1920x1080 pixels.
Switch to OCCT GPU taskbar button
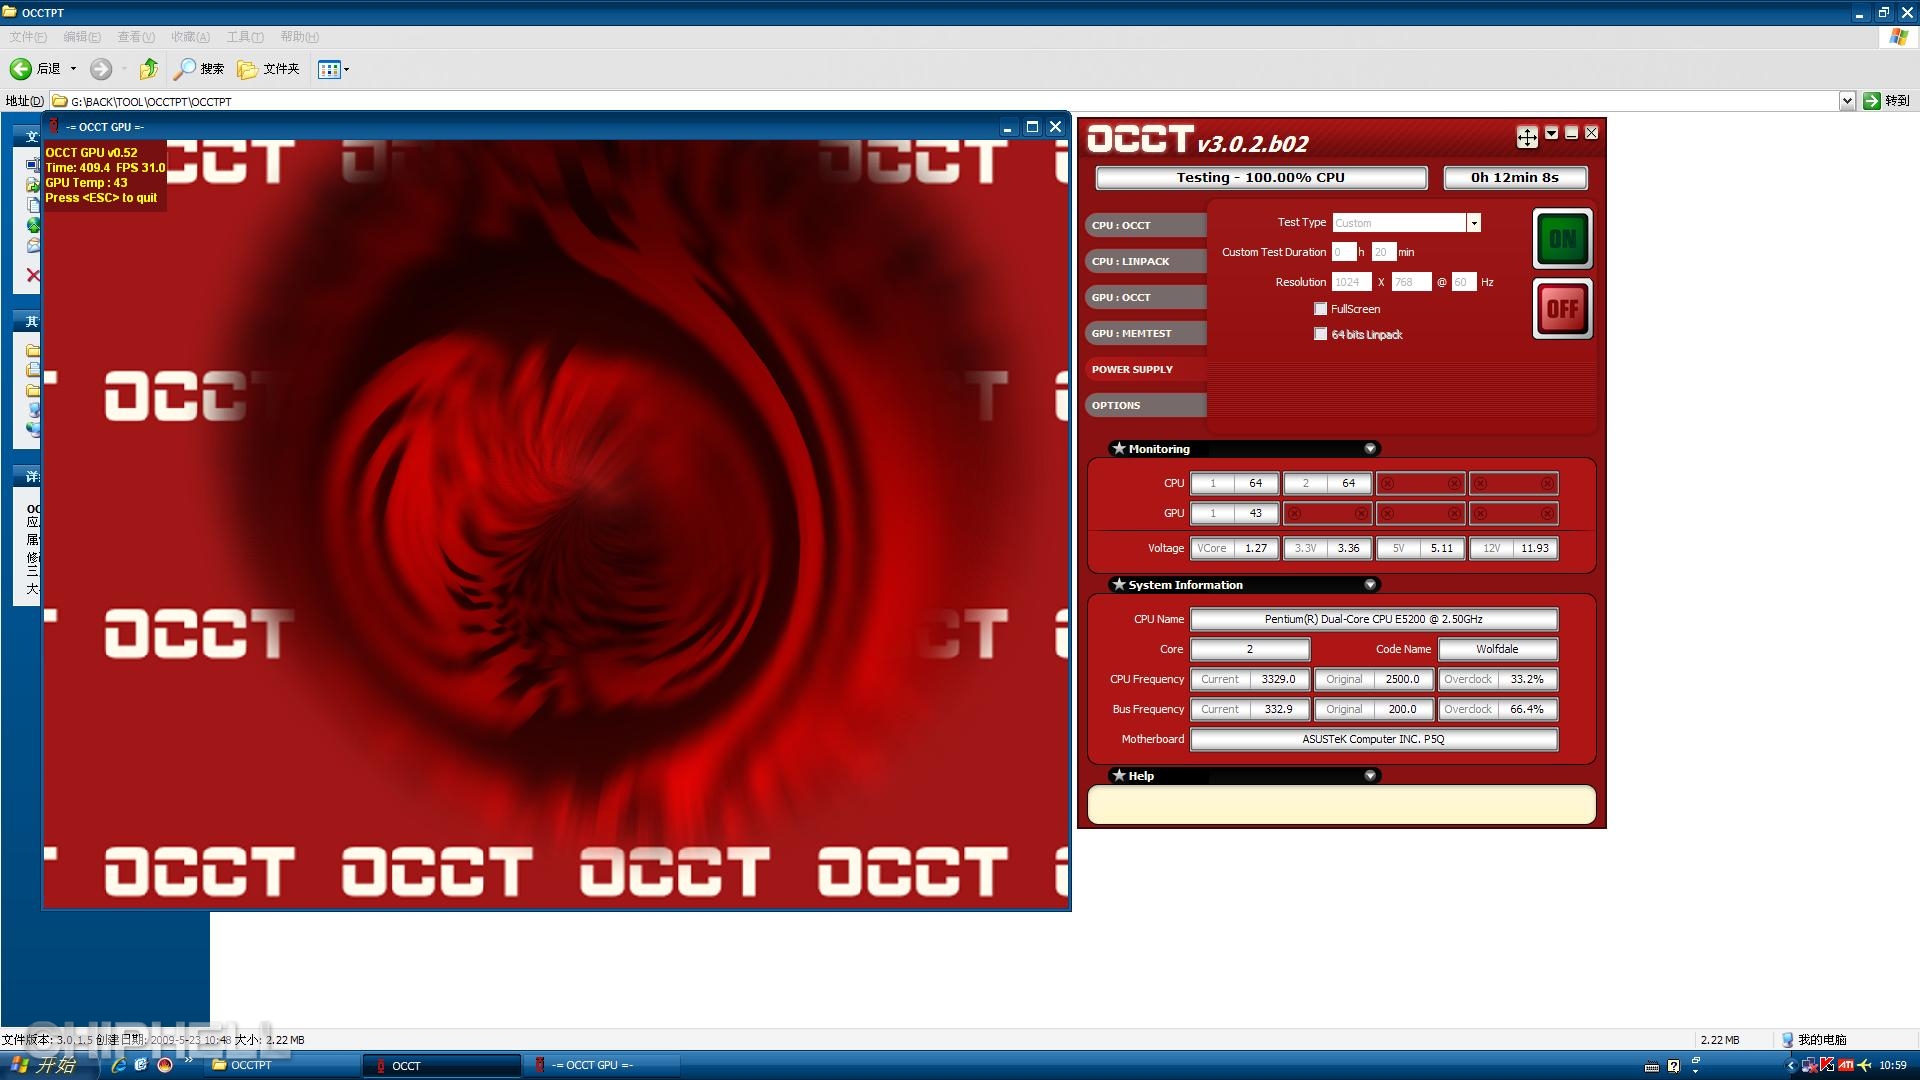click(602, 1066)
